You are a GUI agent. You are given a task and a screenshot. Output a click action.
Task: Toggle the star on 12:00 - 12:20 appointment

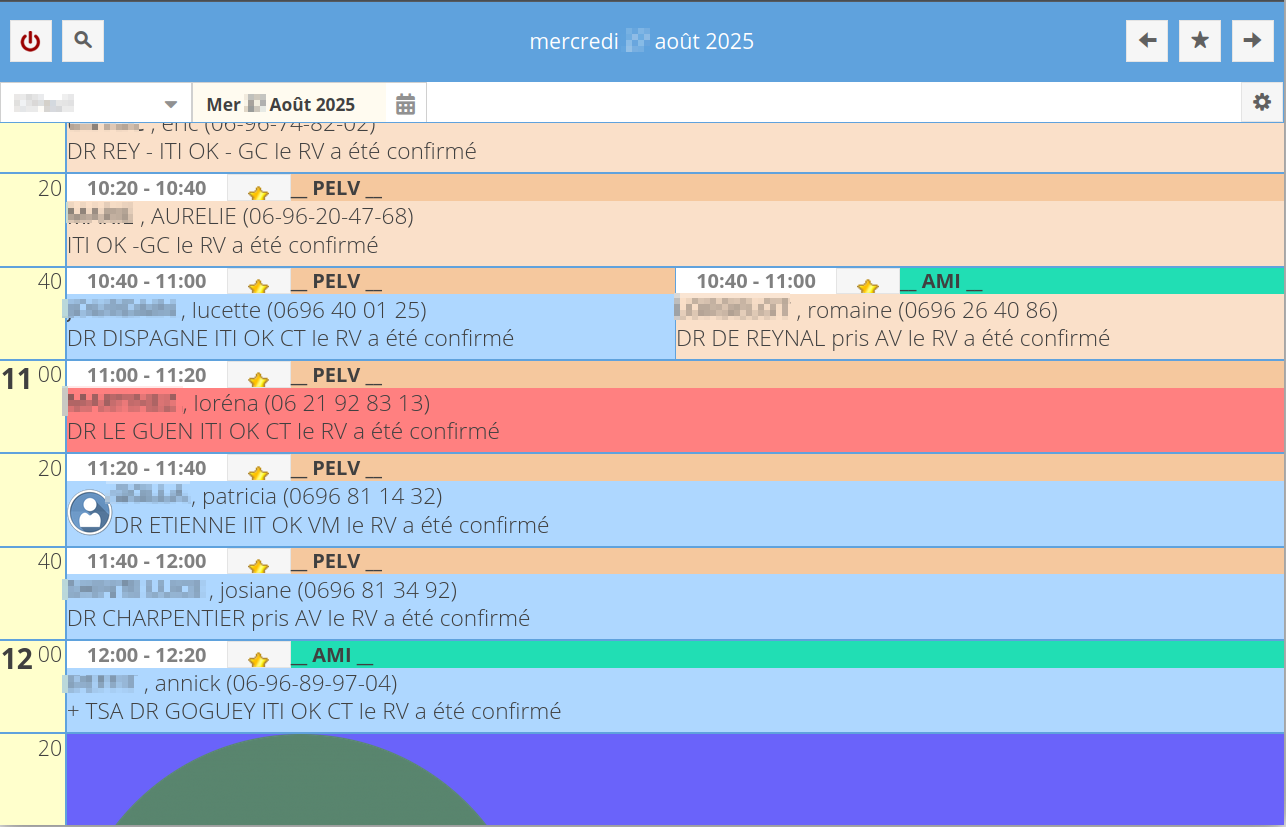coord(258,659)
